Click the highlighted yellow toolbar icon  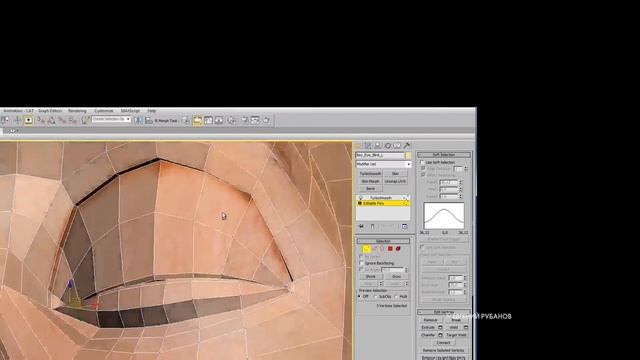point(197,120)
